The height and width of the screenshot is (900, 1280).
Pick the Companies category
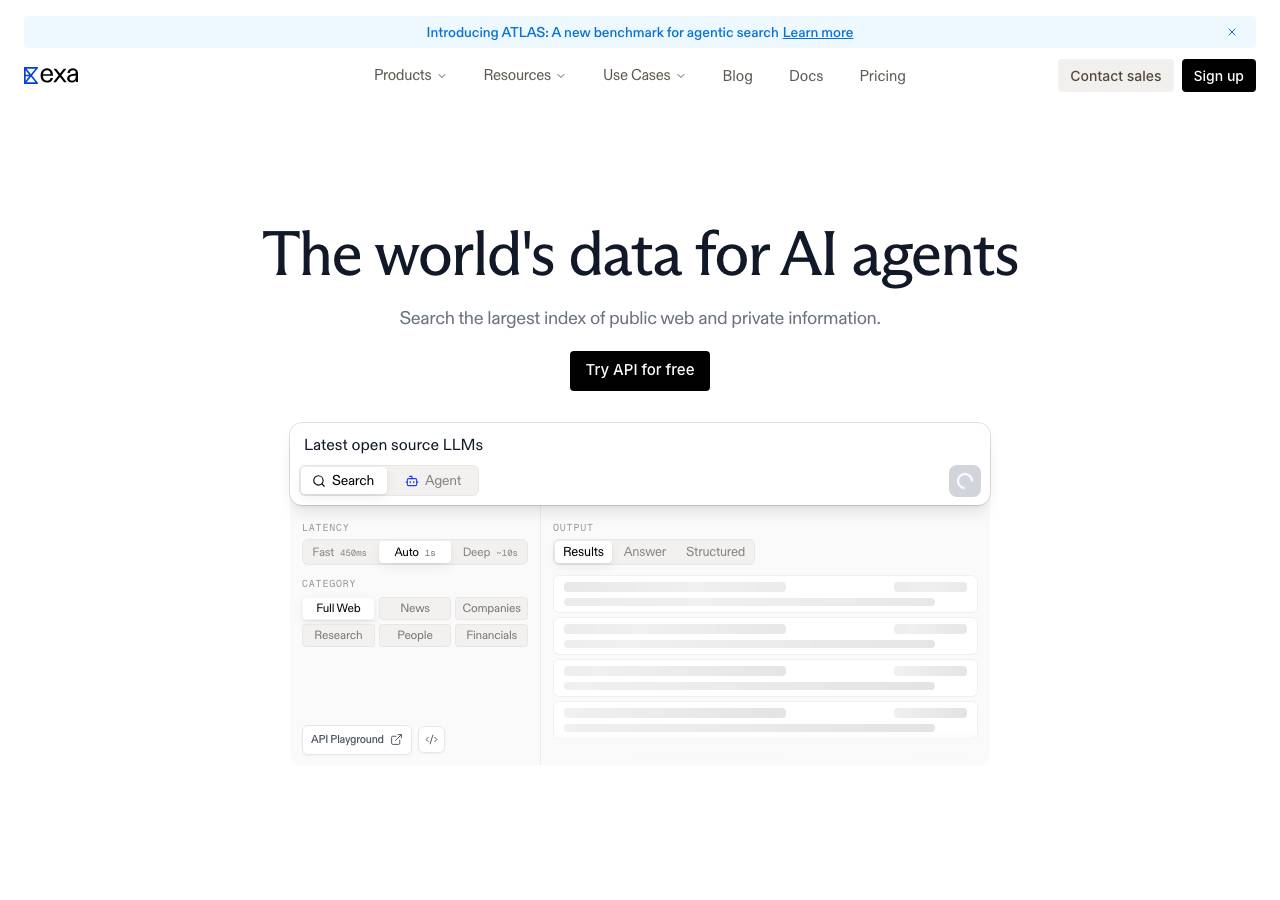(x=491, y=608)
